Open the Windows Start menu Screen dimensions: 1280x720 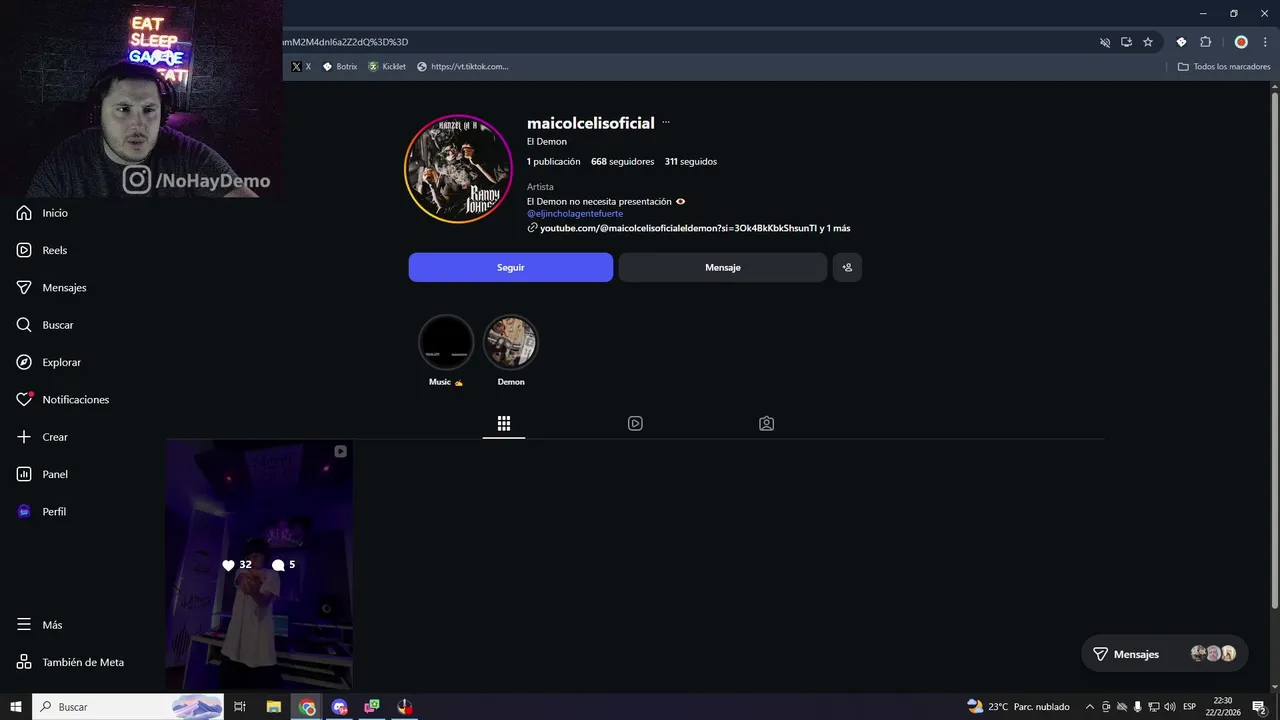pyautogui.click(x=16, y=707)
